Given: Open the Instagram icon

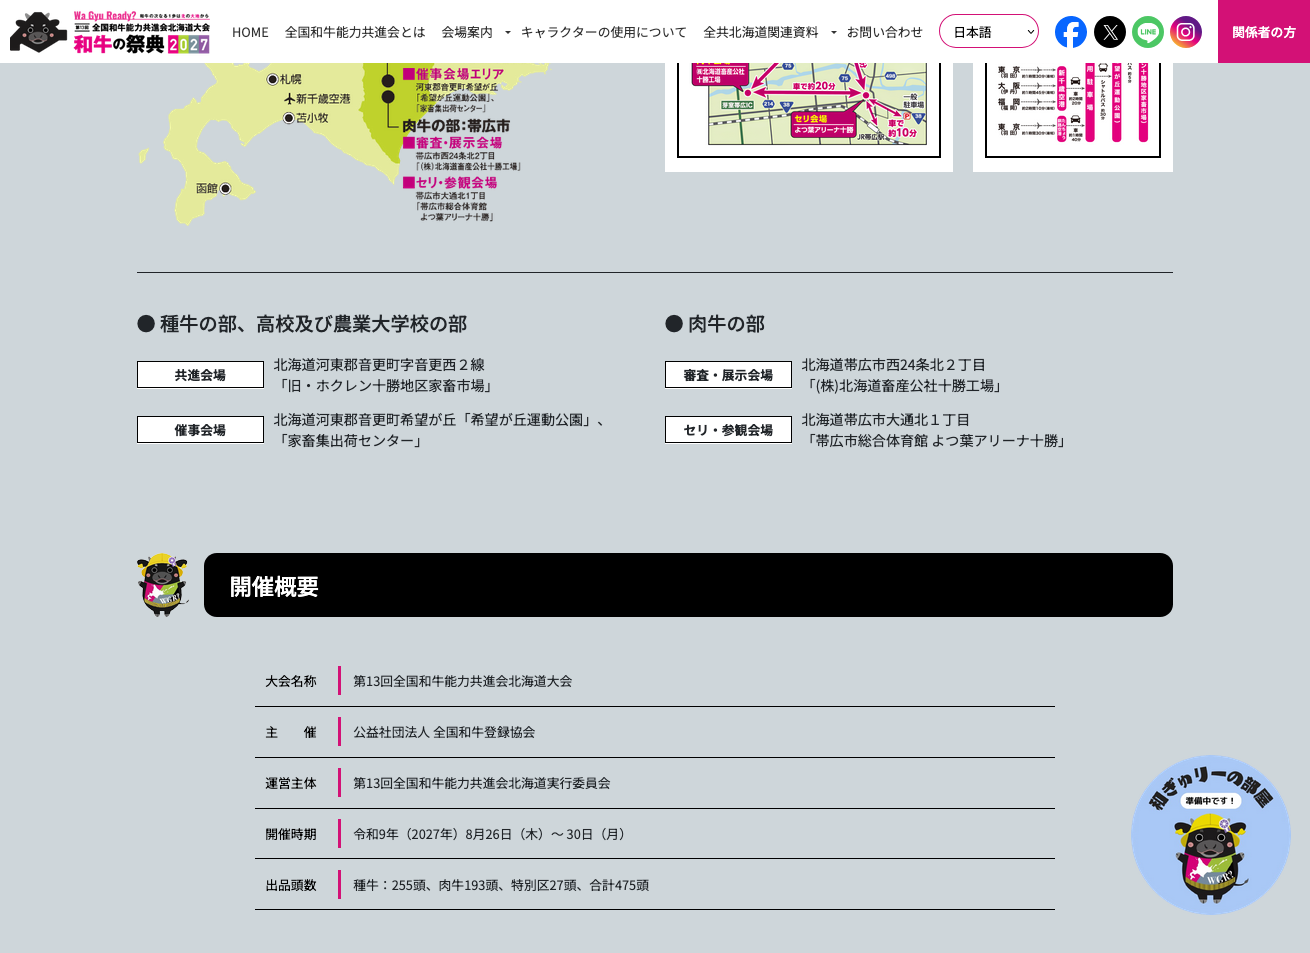Looking at the screenshot, I should [x=1186, y=32].
